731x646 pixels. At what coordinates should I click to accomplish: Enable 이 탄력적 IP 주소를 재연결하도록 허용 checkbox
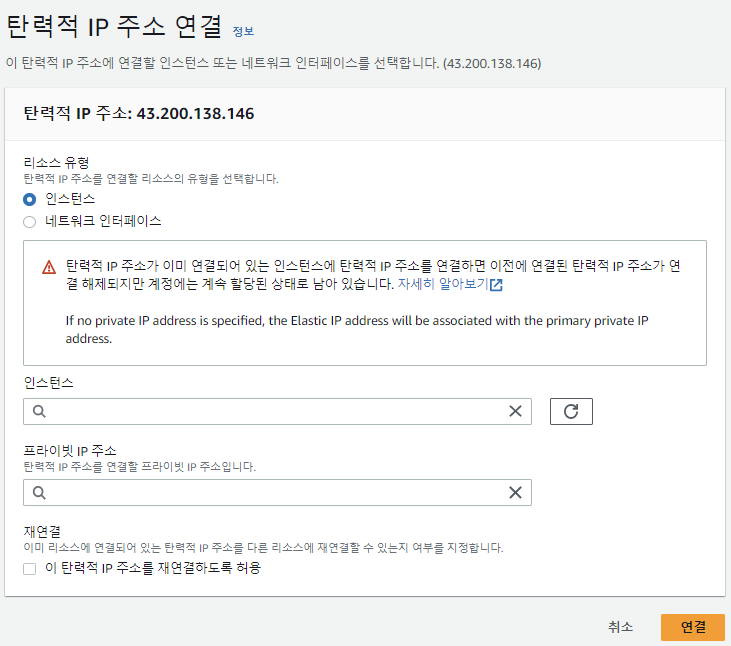[x=29, y=569]
